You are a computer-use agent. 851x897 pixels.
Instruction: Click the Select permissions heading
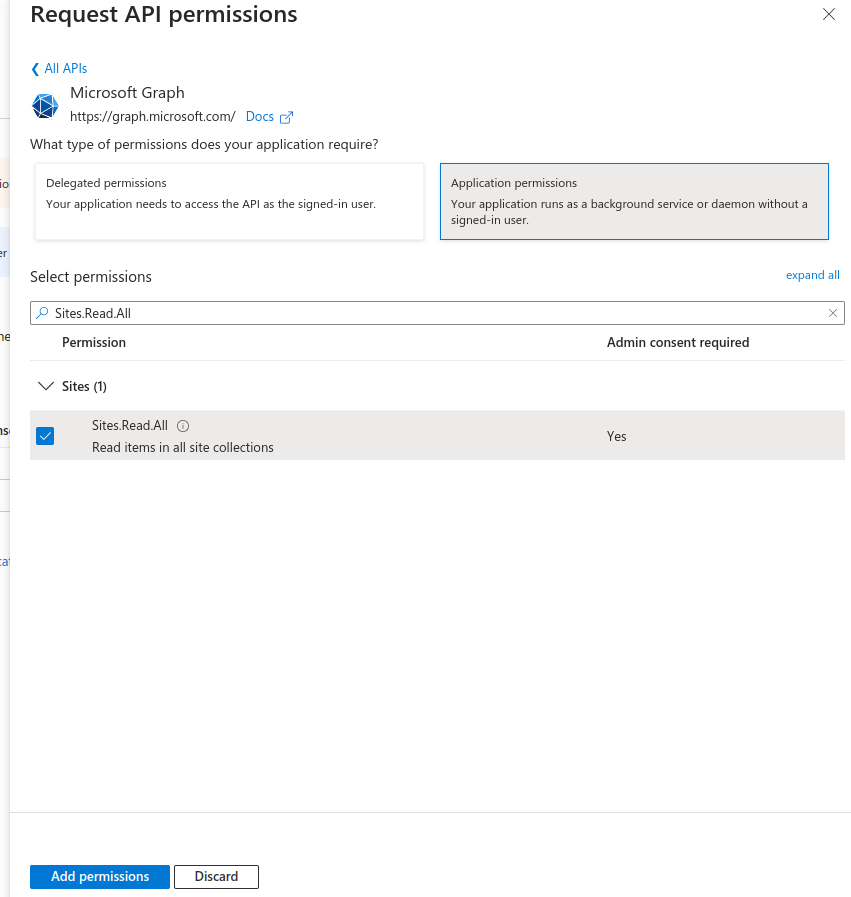91,277
